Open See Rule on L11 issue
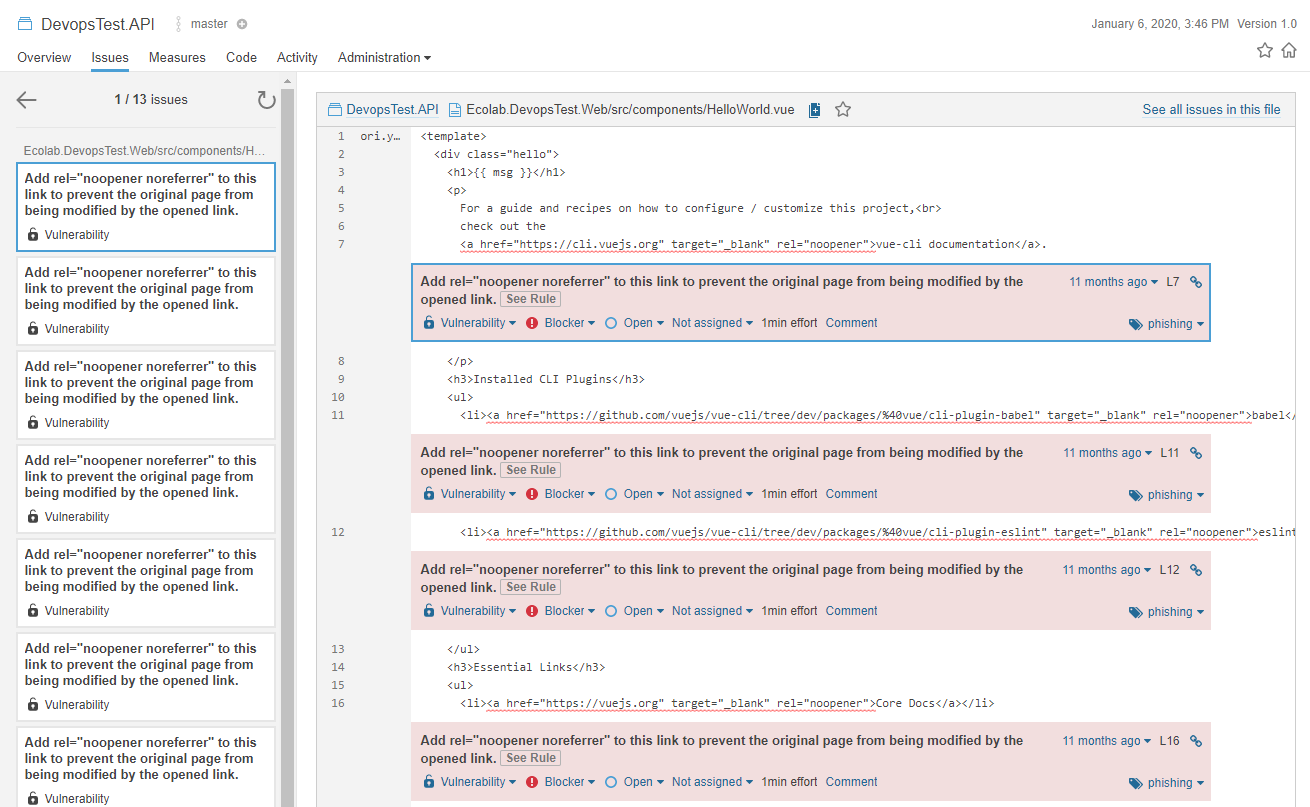1310x807 pixels. coord(530,470)
